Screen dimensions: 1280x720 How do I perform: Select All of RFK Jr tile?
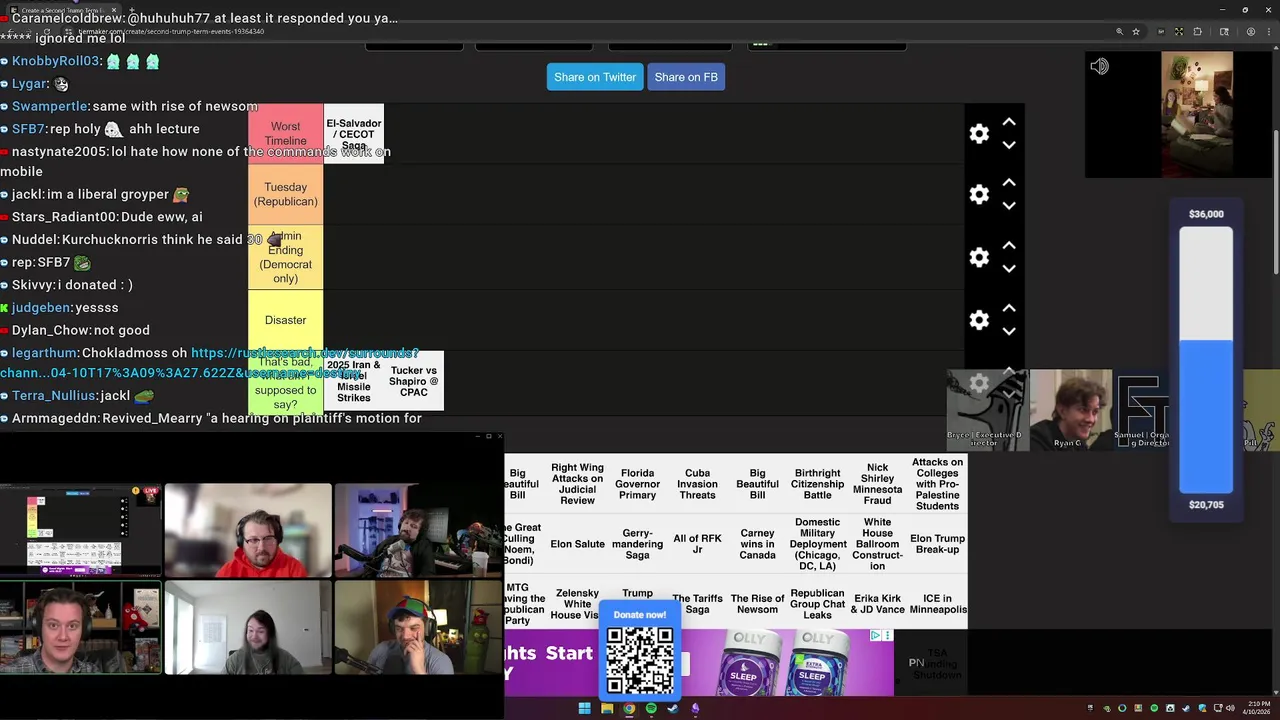697,544
